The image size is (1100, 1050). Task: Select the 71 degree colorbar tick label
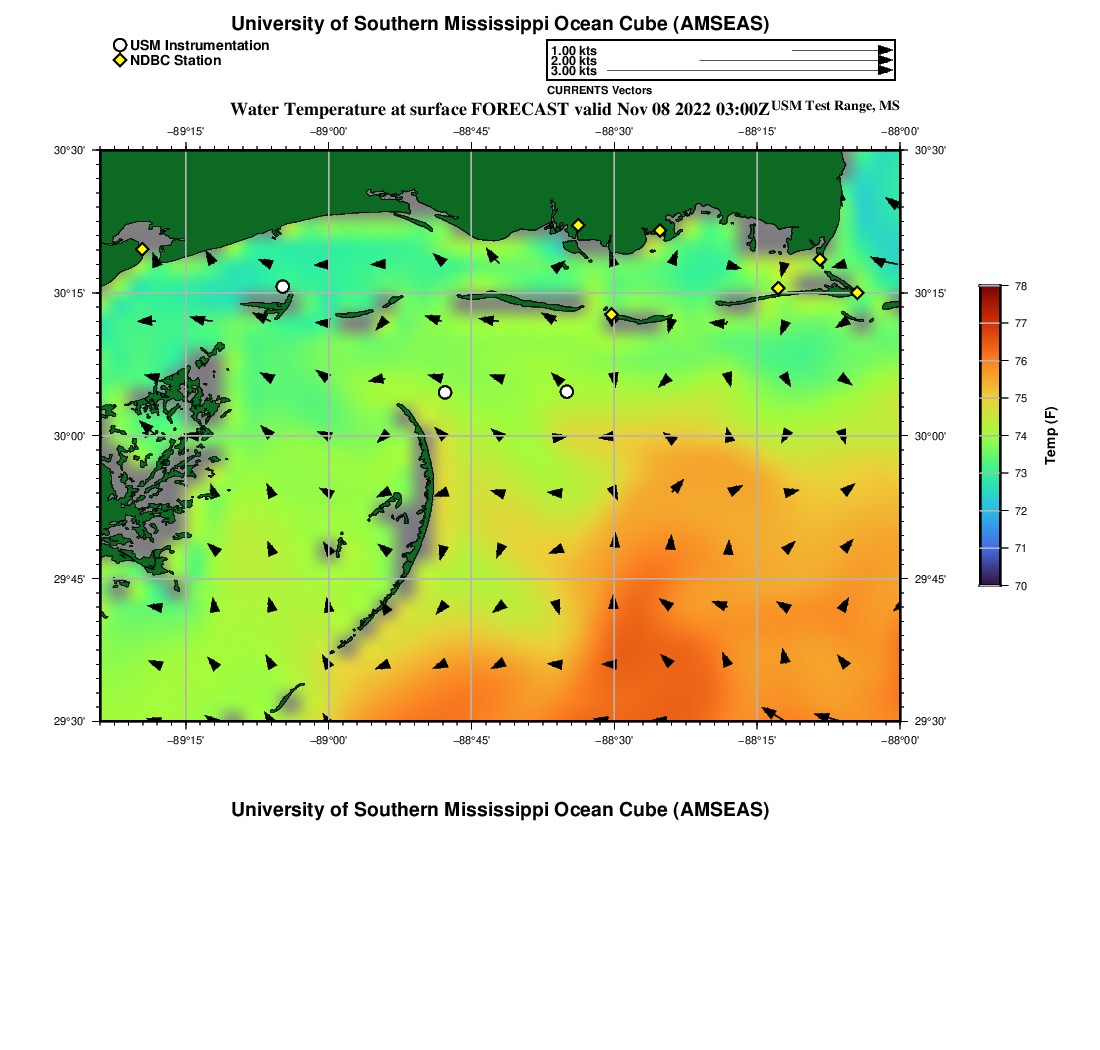pyautogui.click(x=1021, y=548)
